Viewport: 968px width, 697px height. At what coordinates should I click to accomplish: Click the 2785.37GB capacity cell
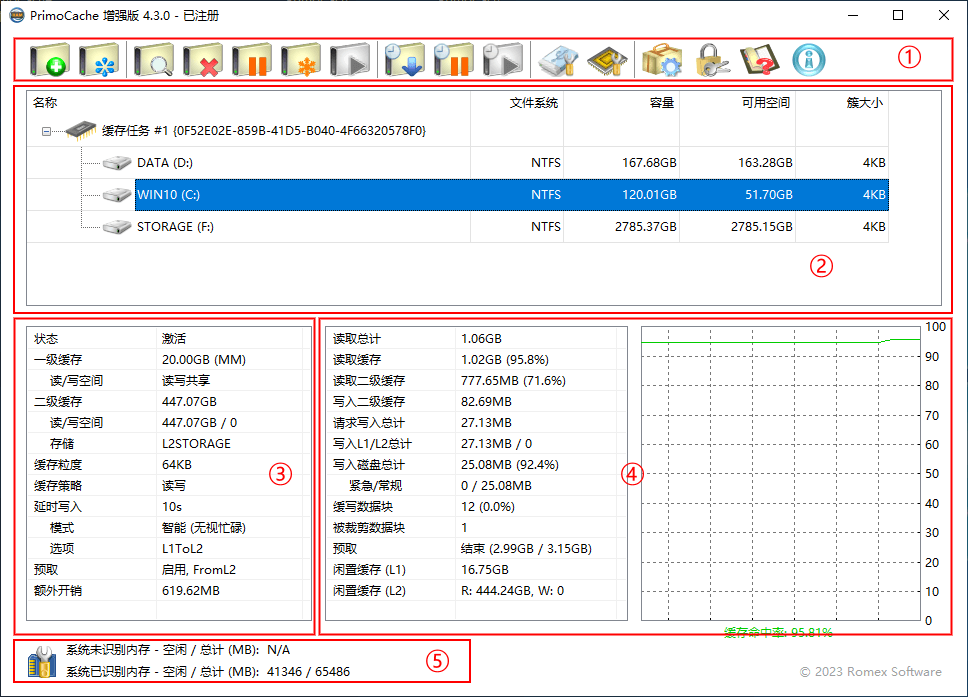click(645, 227)
